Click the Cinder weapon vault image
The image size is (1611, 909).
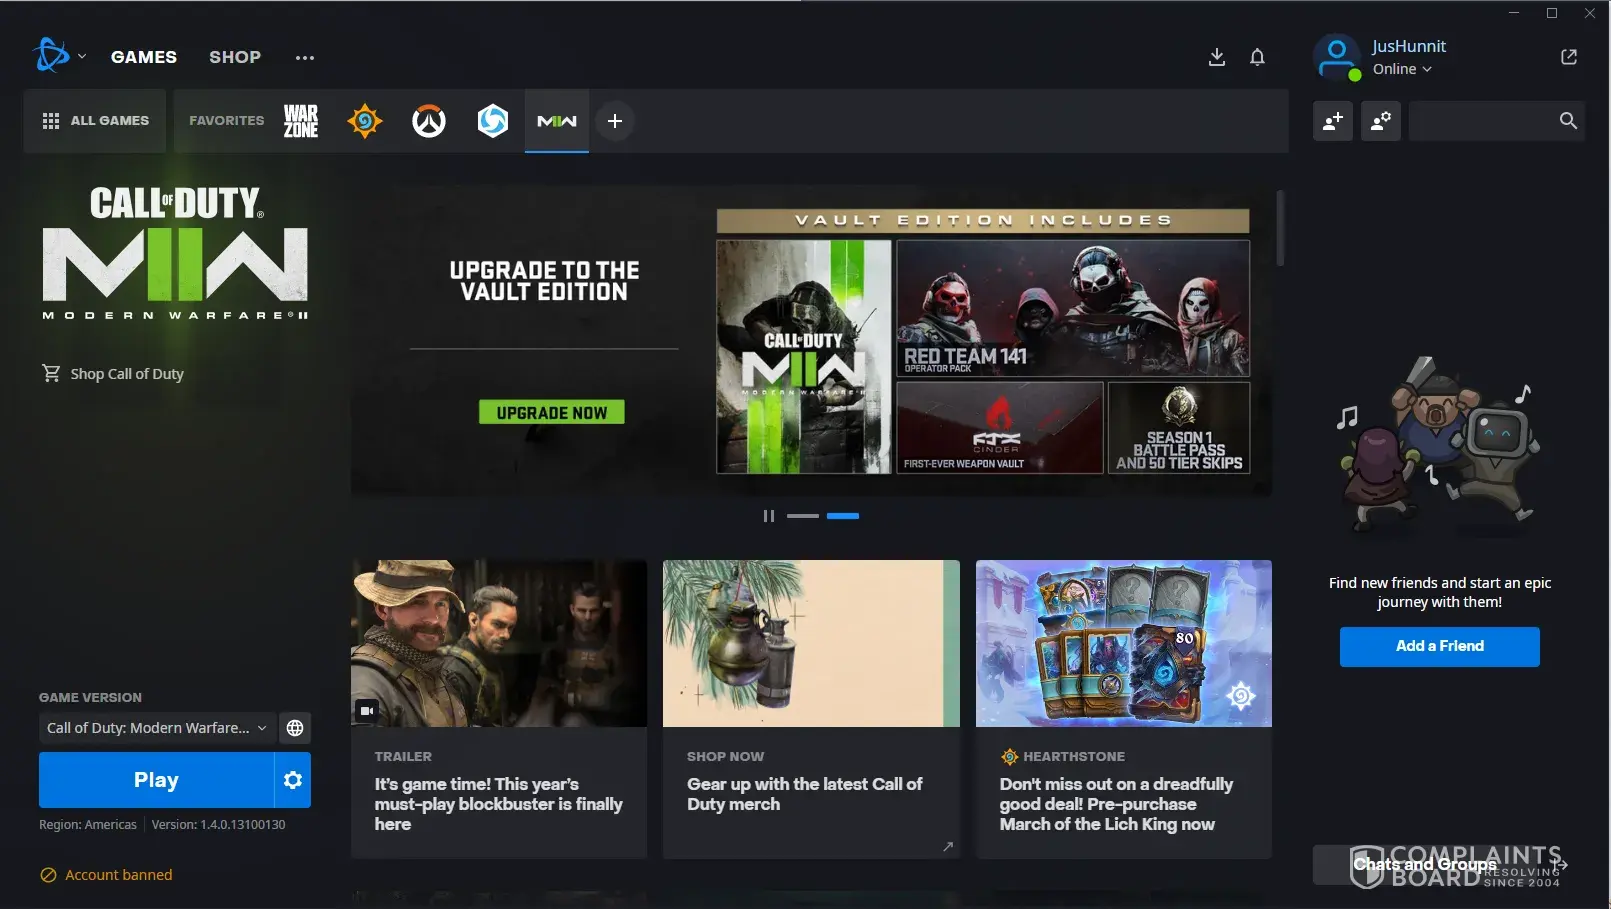pyautogui.click(x=1000, y=427)
